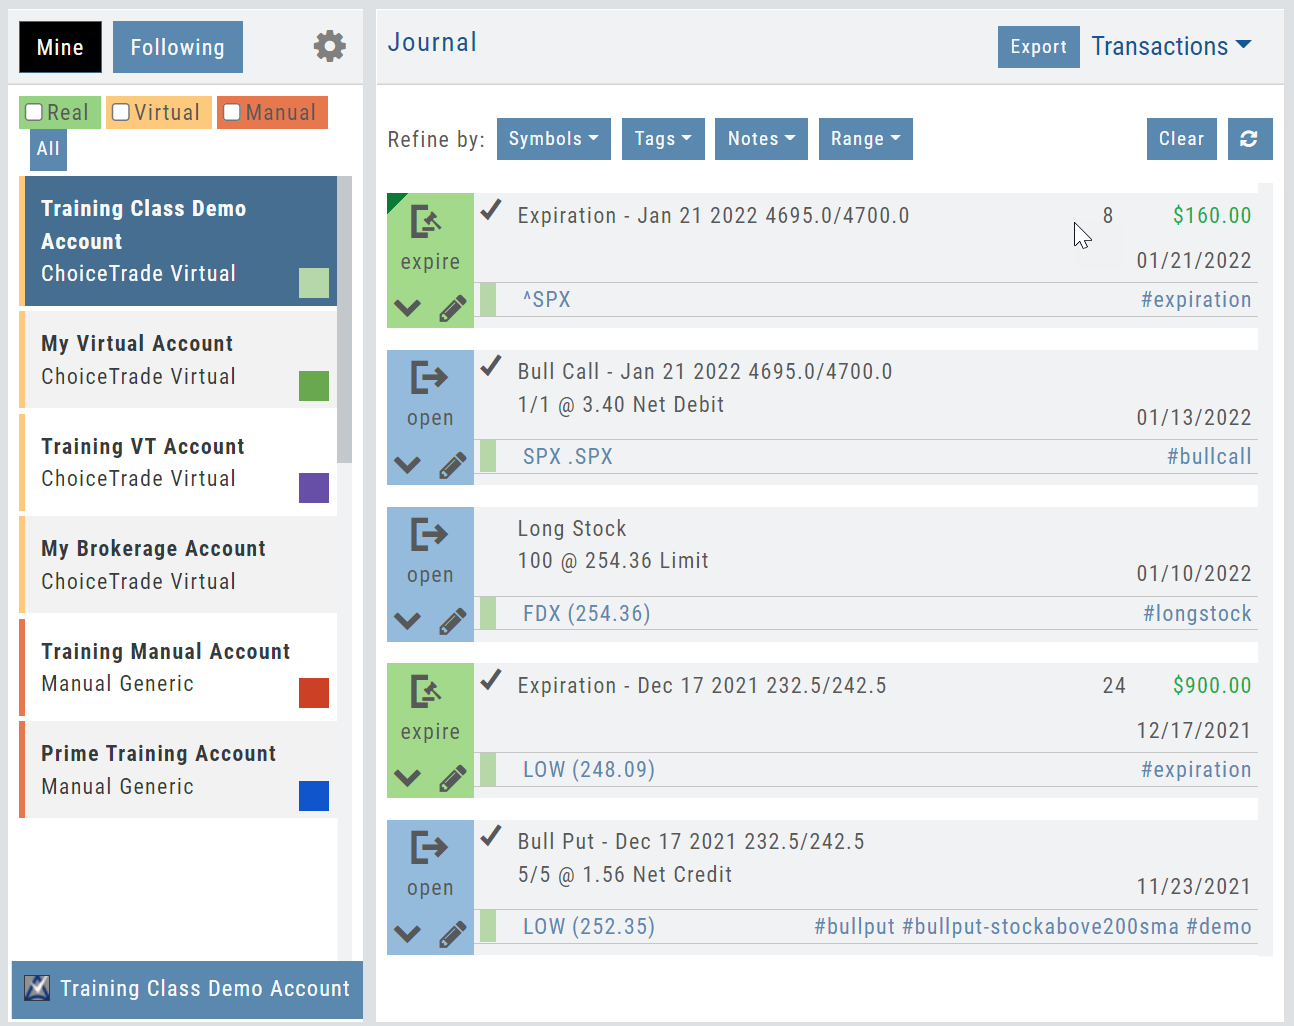
Task: Edit the SPX expiration entry with pencil icon
Action: (453, 309)
